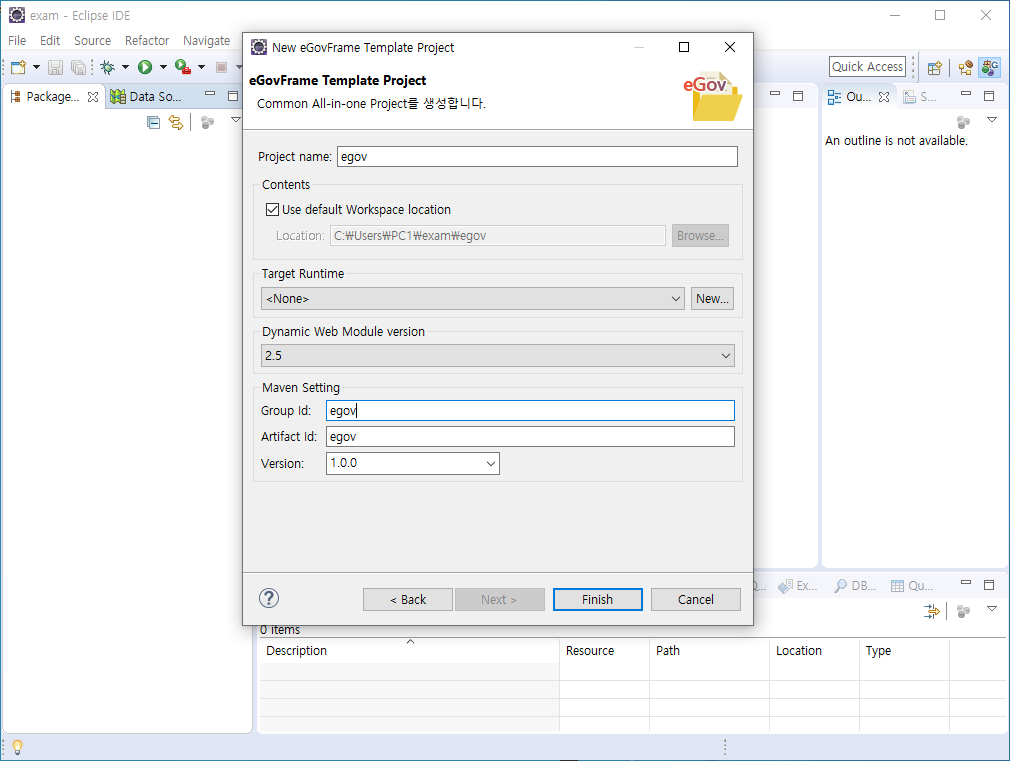Close the Package Explorer tab

point(93,97)
